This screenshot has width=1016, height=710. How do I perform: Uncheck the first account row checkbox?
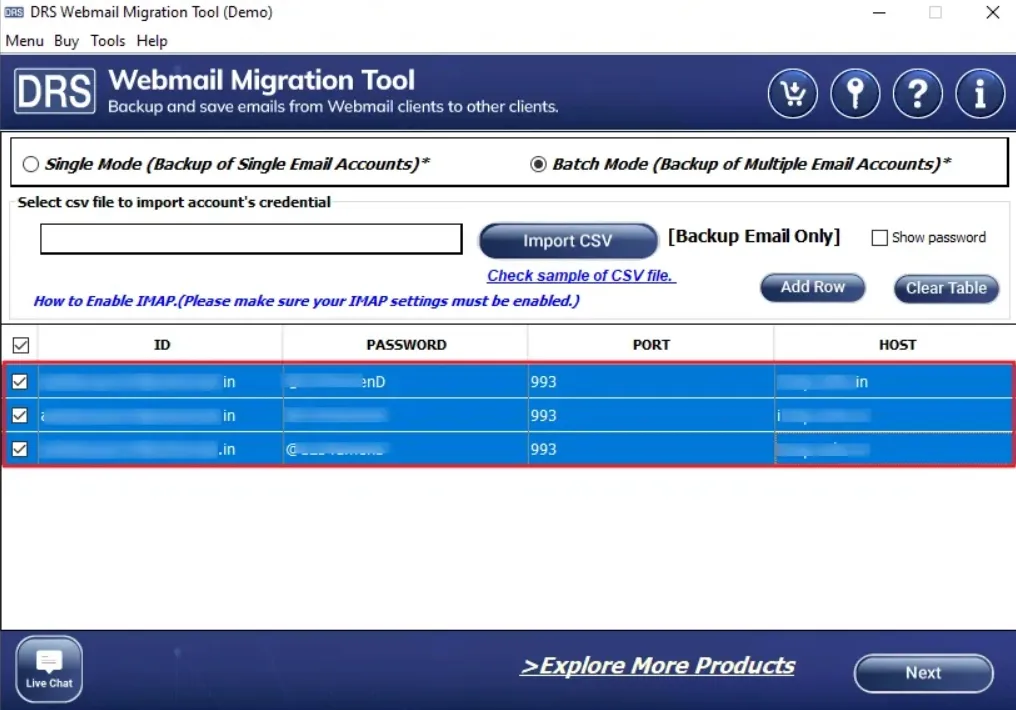click(20, 382)
